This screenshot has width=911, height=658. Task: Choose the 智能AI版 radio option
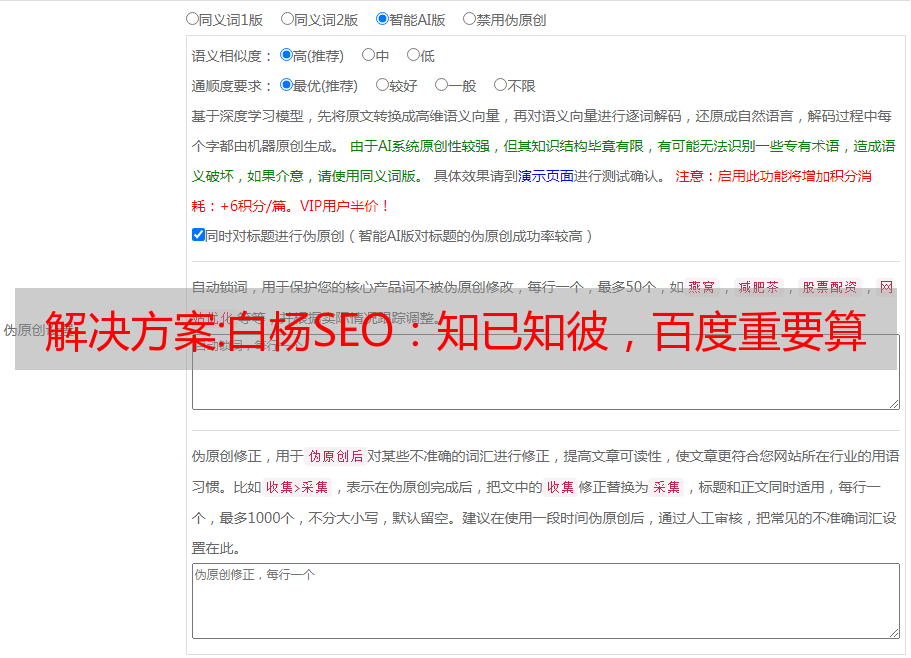coord(382,19)
